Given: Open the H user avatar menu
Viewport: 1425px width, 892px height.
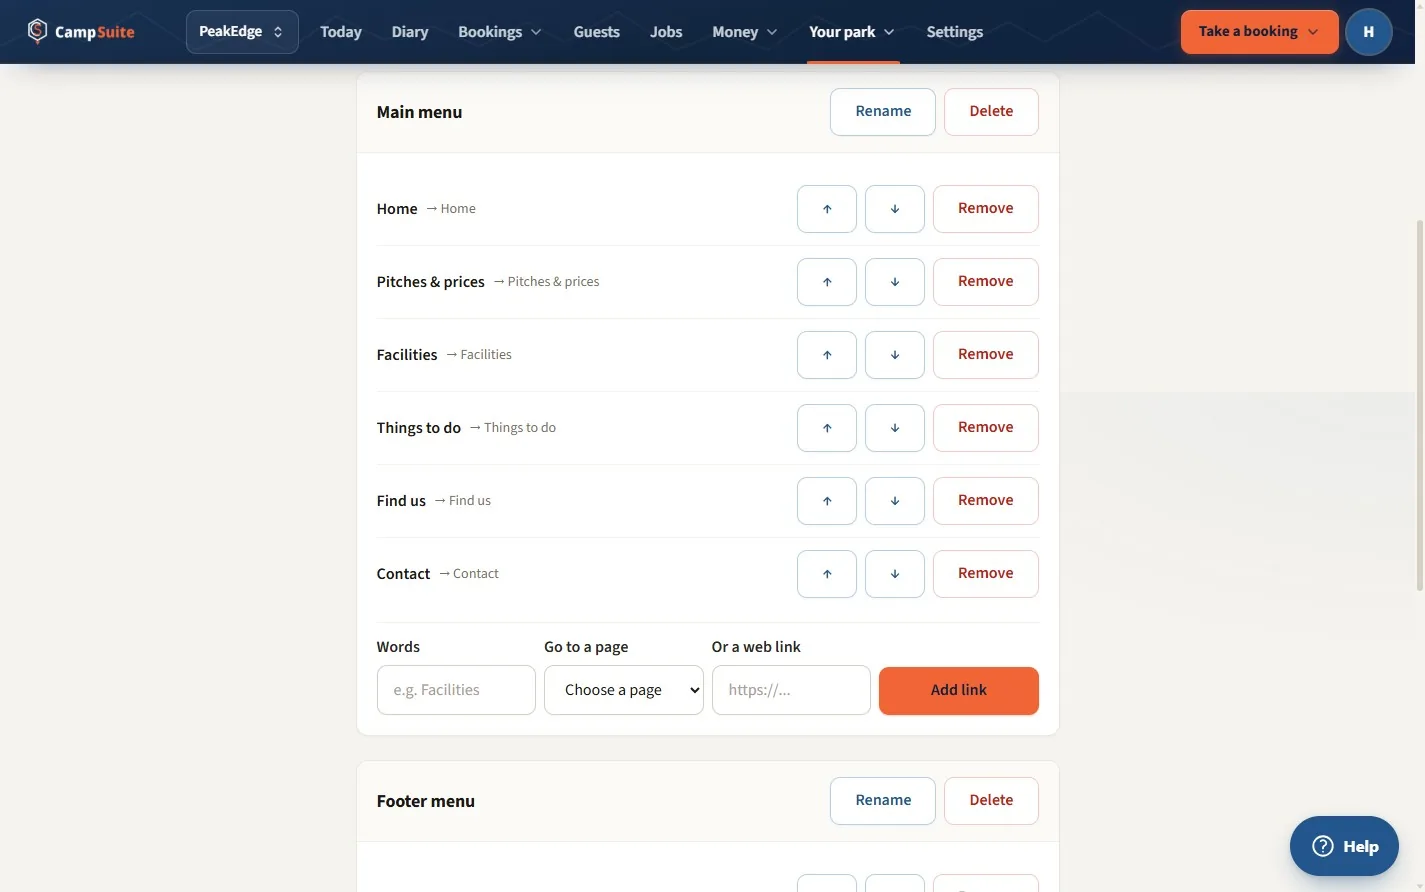Looking at the screenshot, I should click(1369, 32).
